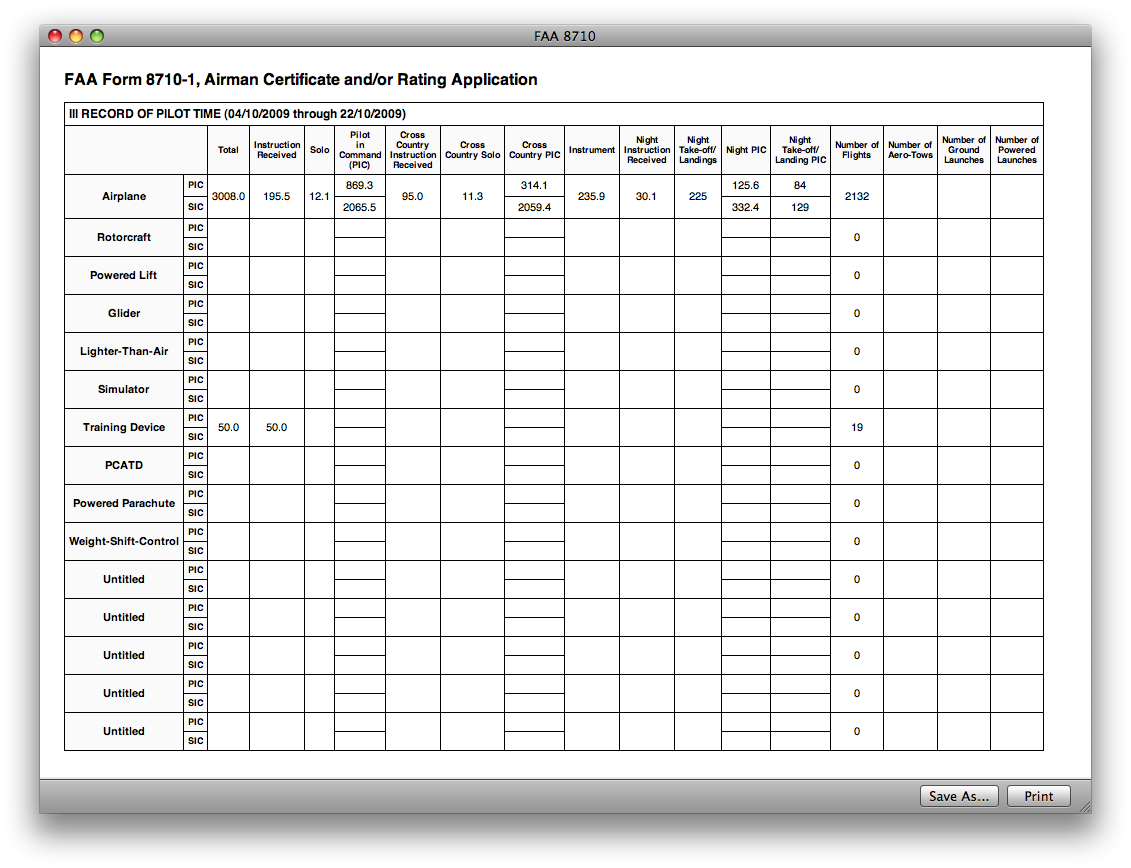This screenshot has height=868, width=1131.
Task: Click night landing PIC value 84
Action: (x=800, y=185)
